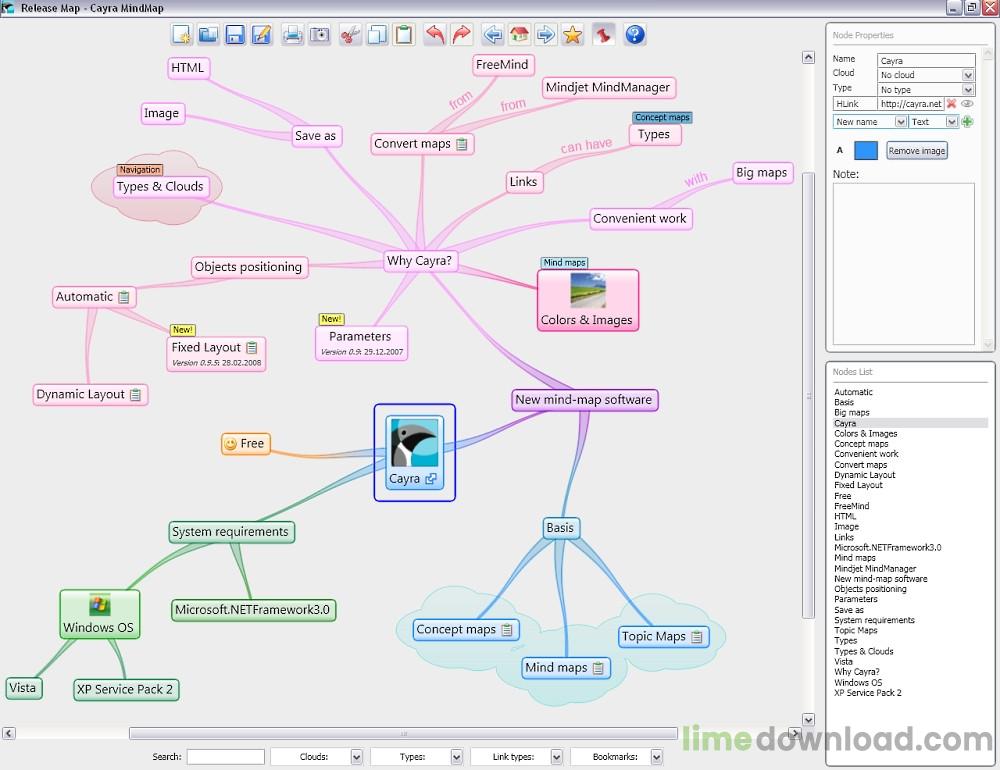Go to Home node via house icon

[x=519, y=35]
